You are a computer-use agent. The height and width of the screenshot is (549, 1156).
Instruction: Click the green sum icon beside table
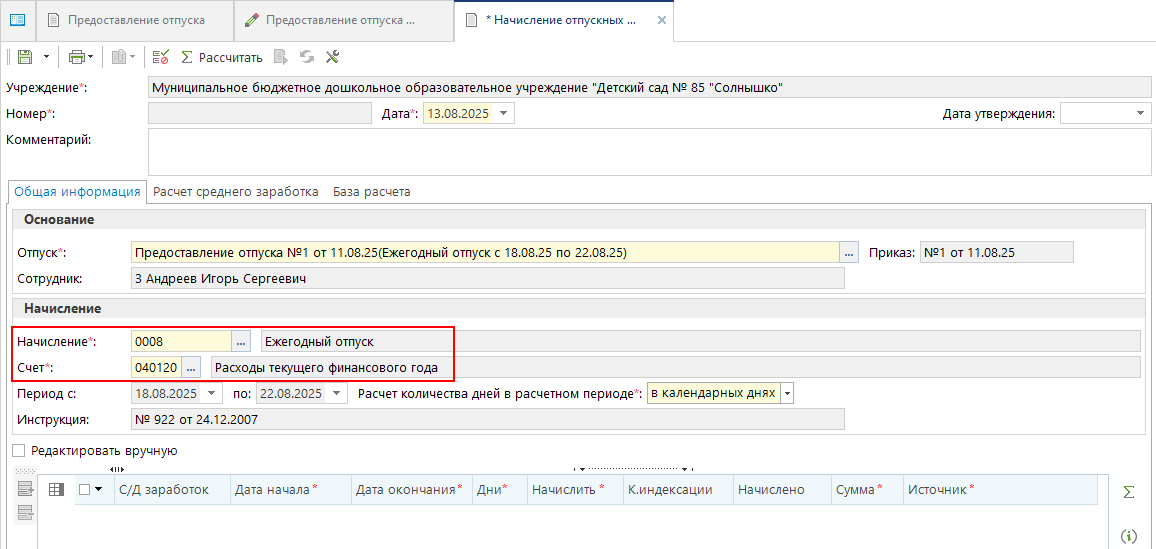tap(1129, 491)
